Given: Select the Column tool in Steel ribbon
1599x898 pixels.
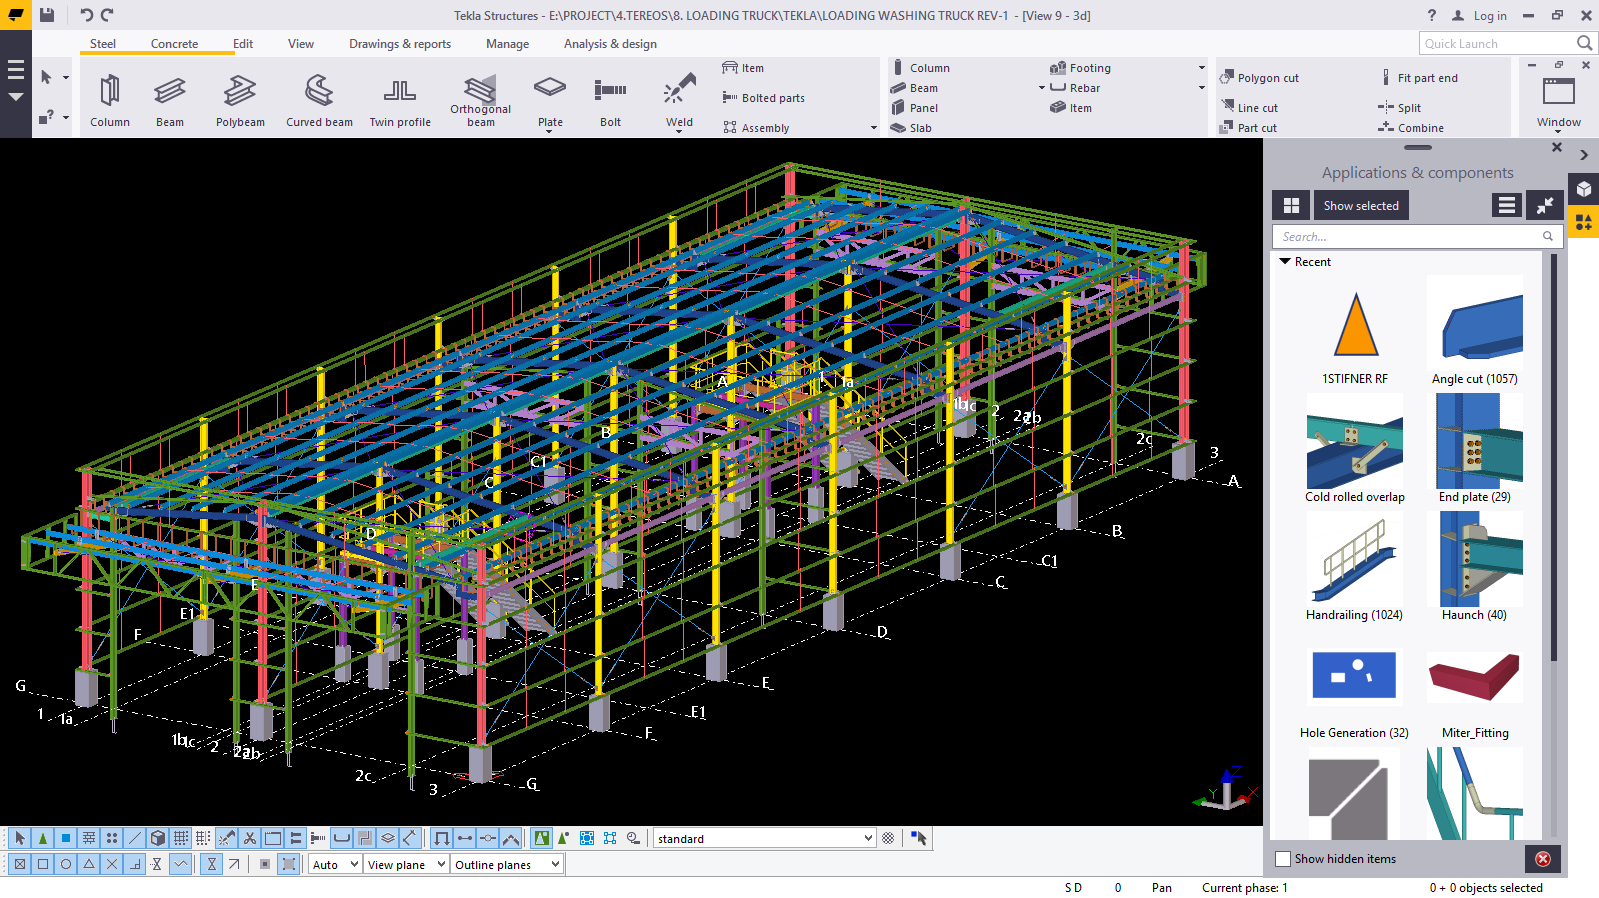Looking at the screenshot, I should tap(110, 100).
